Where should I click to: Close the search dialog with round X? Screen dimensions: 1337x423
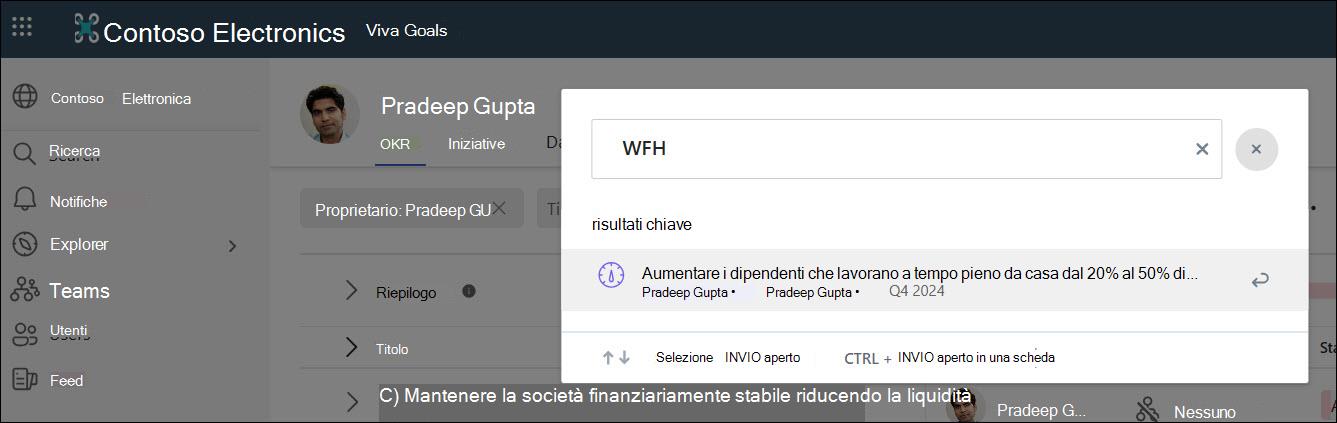(1256, 149)
